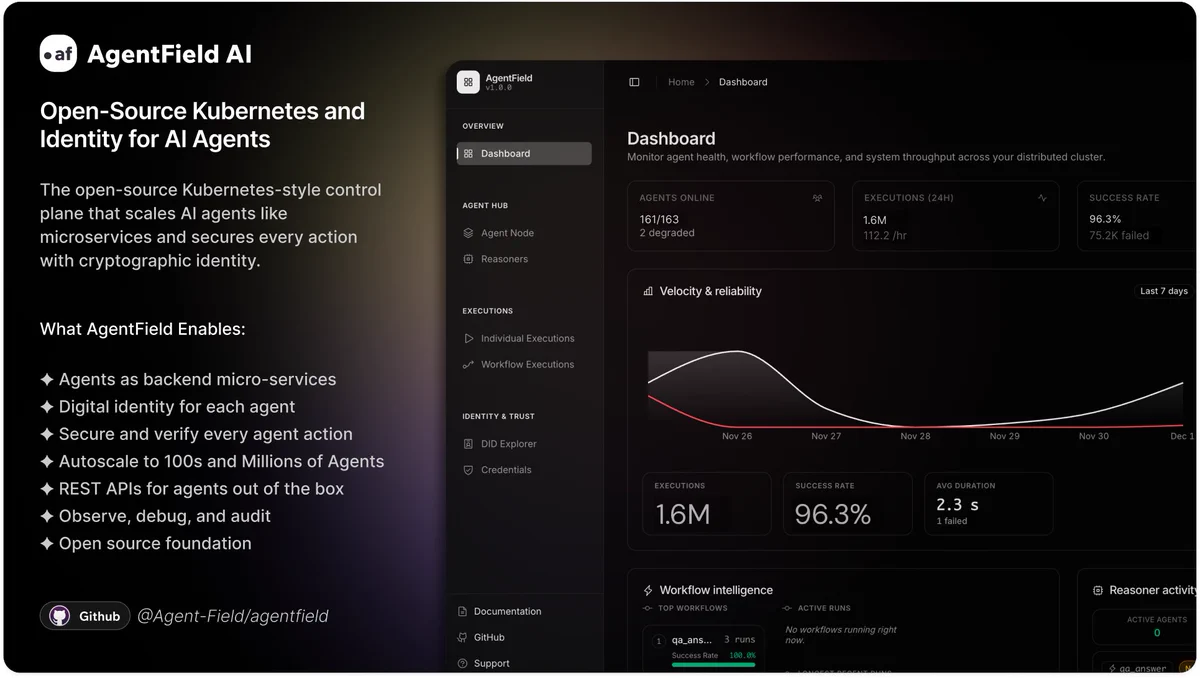The image size is (1200, 678).
Task: Toggle the sidebar panel collapse icon
Action: pyautogui.click(x=634, y=82)
